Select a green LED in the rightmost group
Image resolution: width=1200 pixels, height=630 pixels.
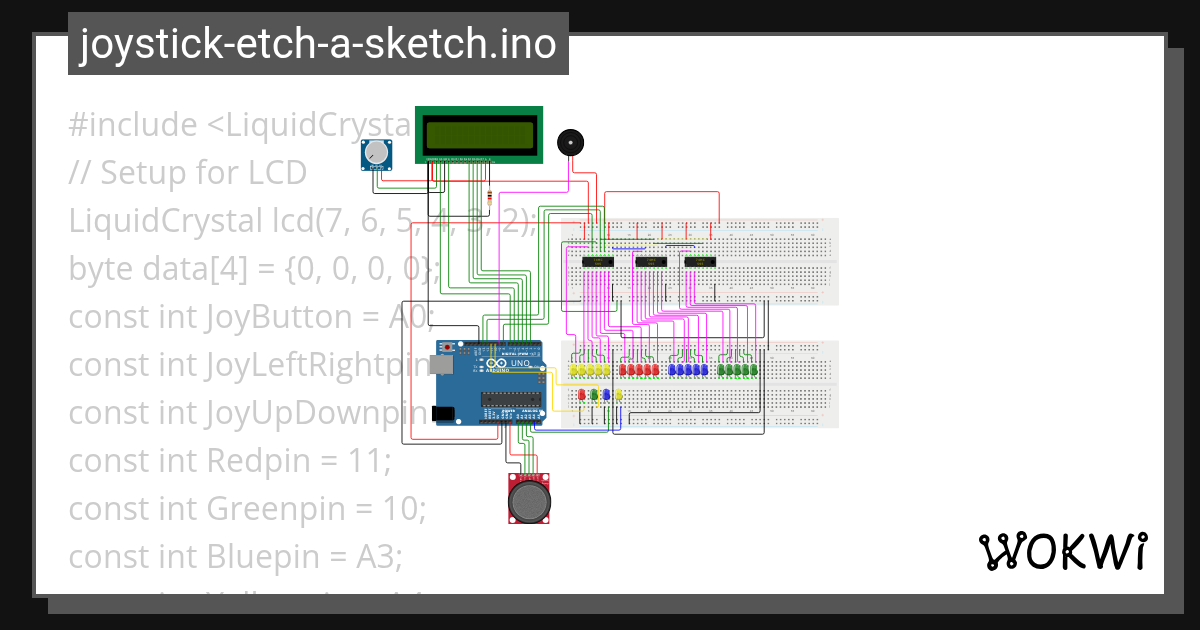coord(737,370)
